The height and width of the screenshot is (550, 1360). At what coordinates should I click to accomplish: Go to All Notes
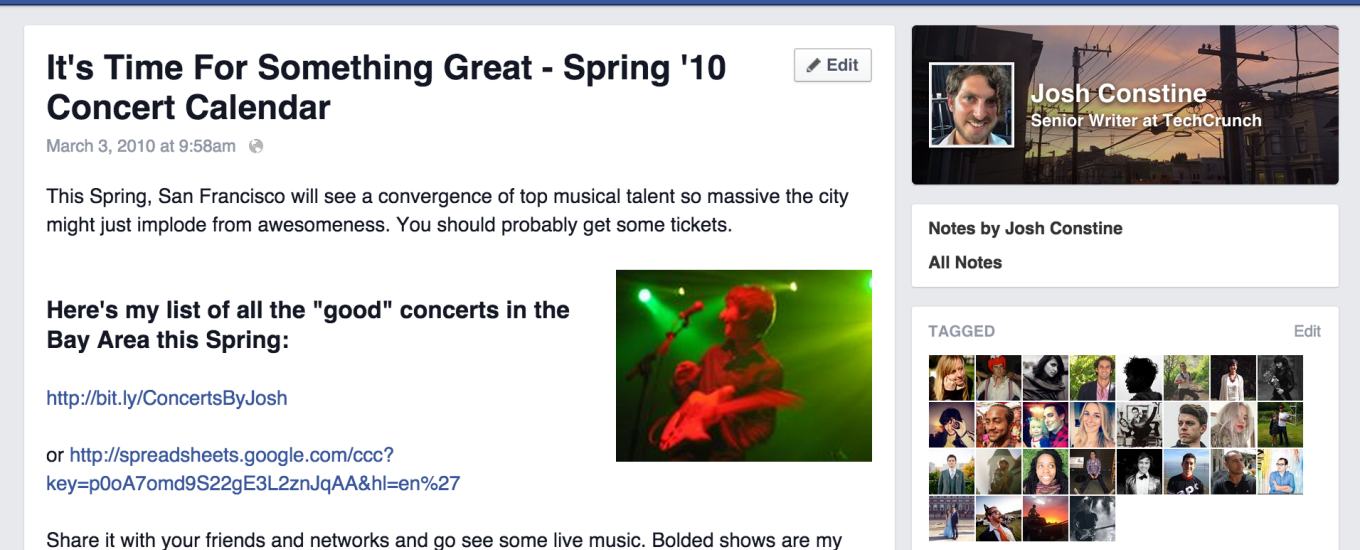coord(965,262)
